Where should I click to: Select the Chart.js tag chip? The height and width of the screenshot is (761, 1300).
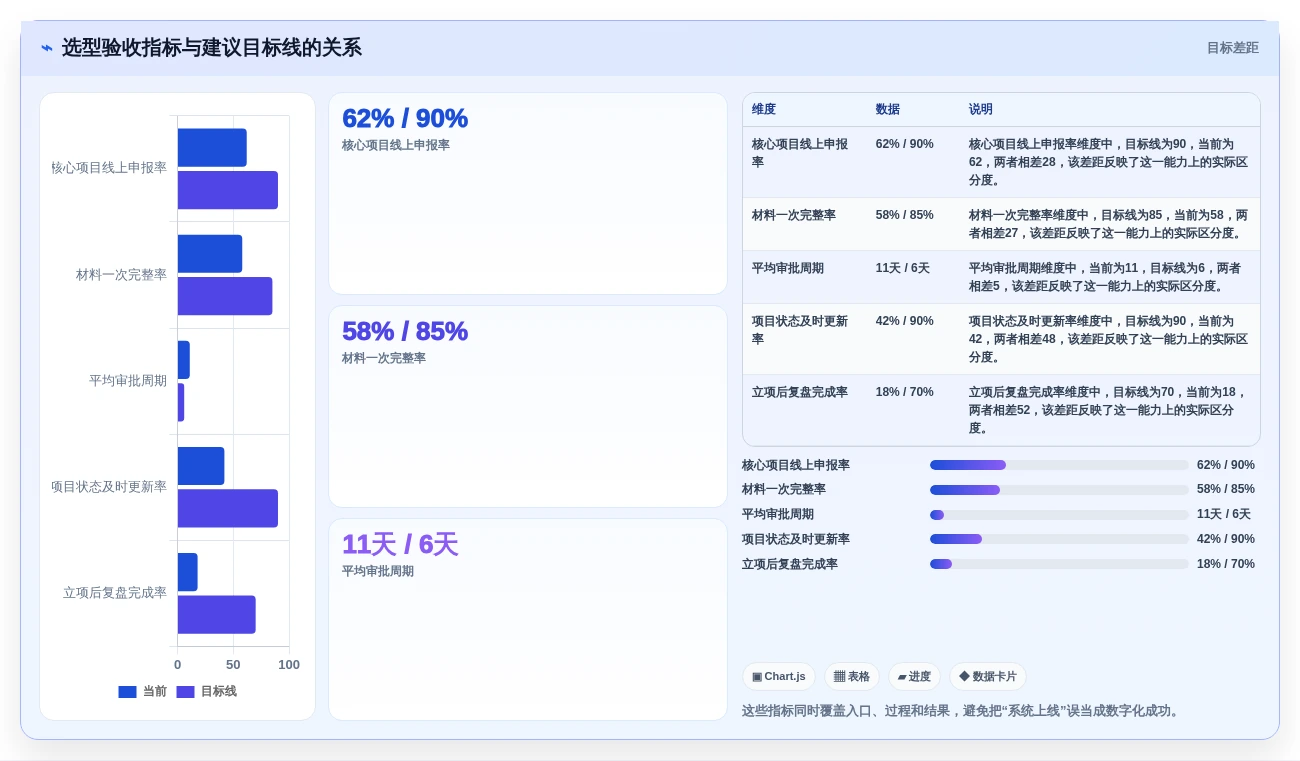[x=779, y=677]
